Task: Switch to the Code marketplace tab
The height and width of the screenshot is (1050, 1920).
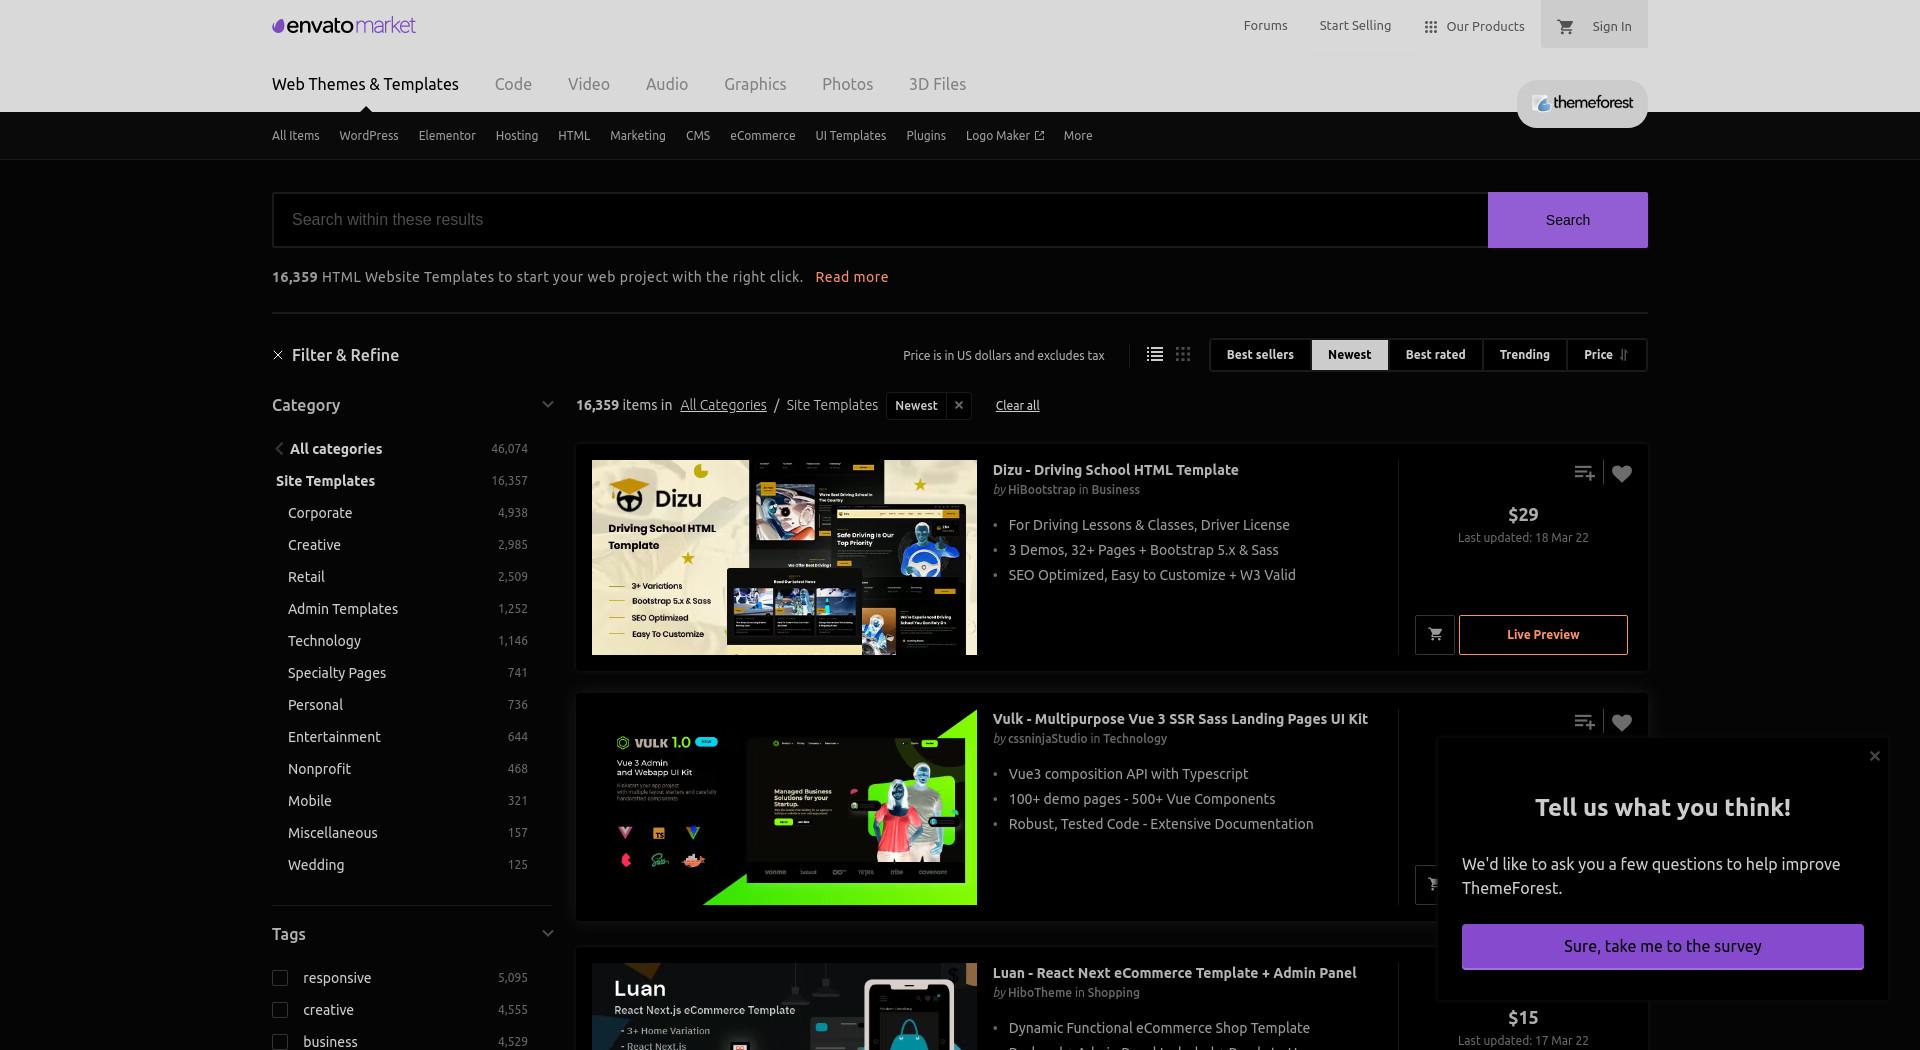Action: pyautogui.click(x=513, y=84)
